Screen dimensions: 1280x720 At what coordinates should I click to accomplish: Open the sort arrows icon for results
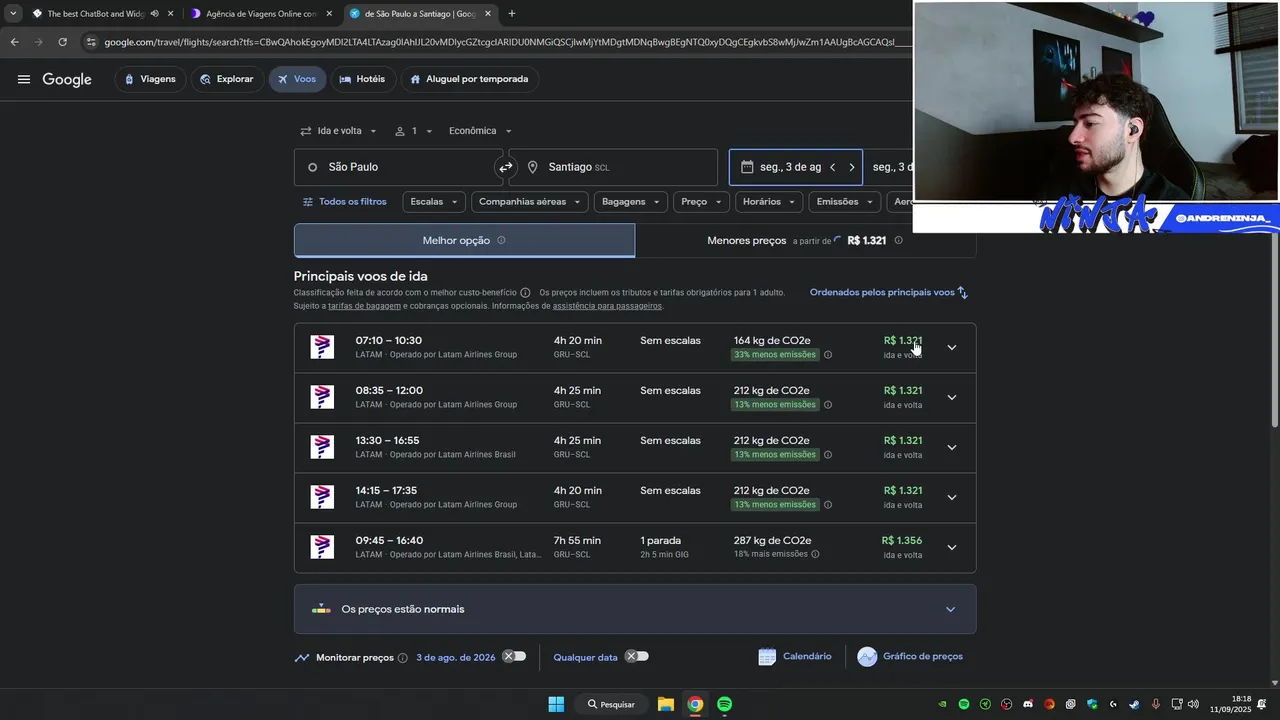962,292
